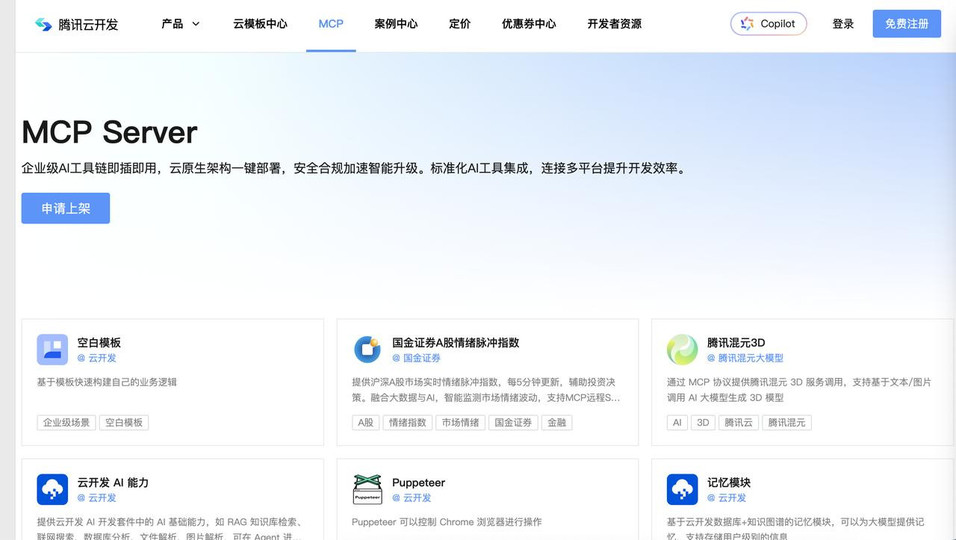Screen dimensions: 956x540
Task: Click @ 云开发 author under 记忆模块
Action: tap(726, 497)
